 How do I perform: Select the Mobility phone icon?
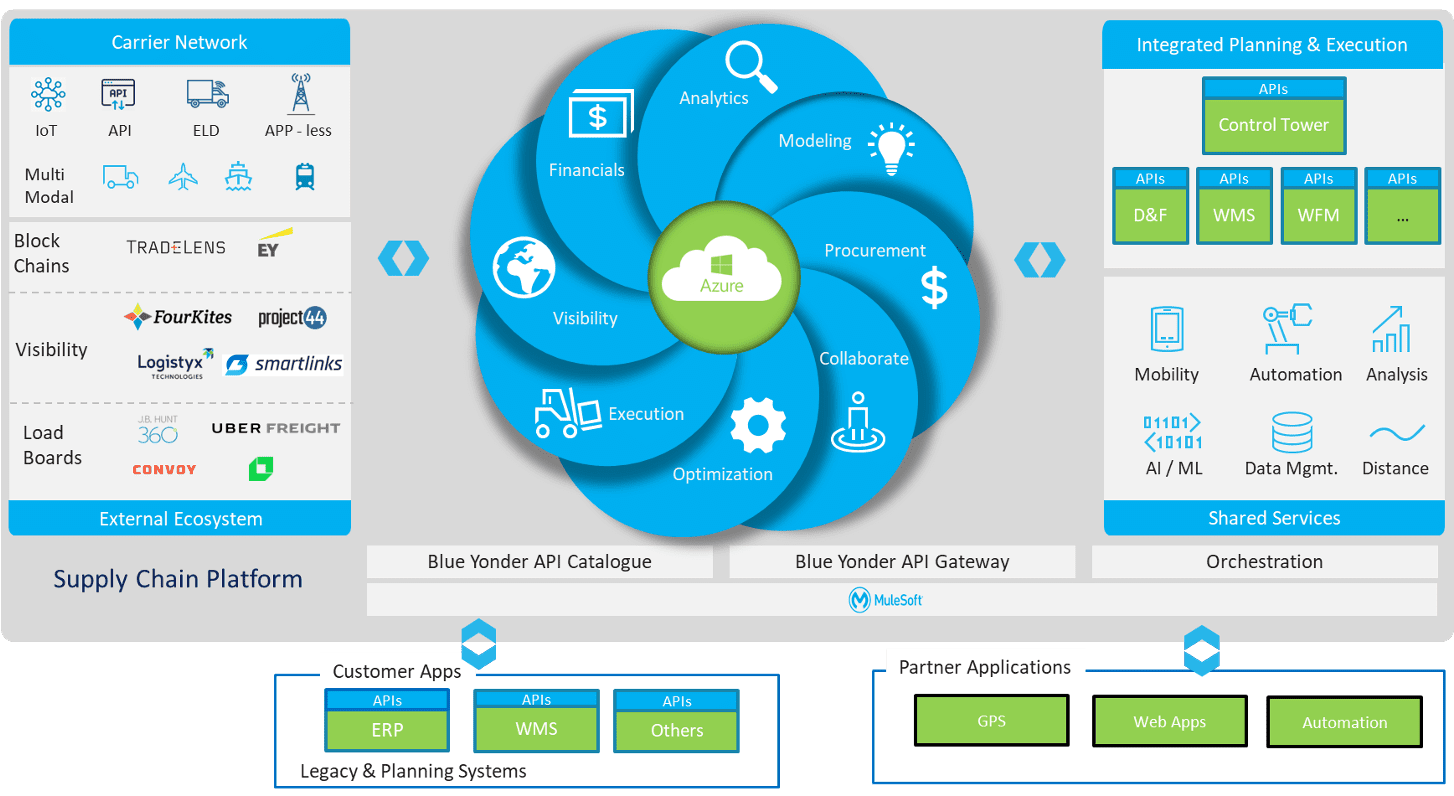tap(1167, 329)
